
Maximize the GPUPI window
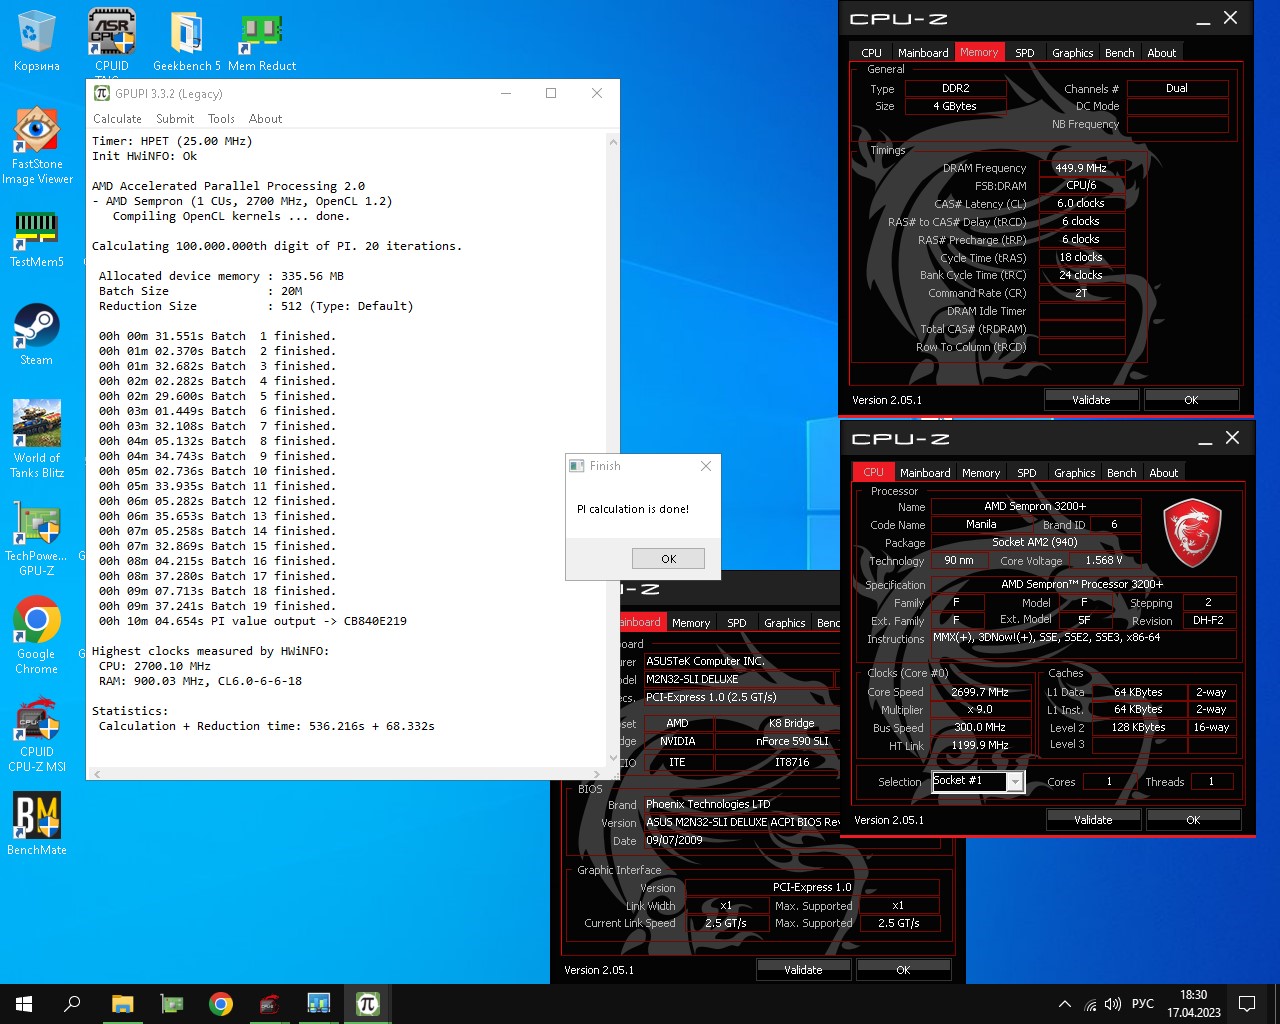coord(550,93)
